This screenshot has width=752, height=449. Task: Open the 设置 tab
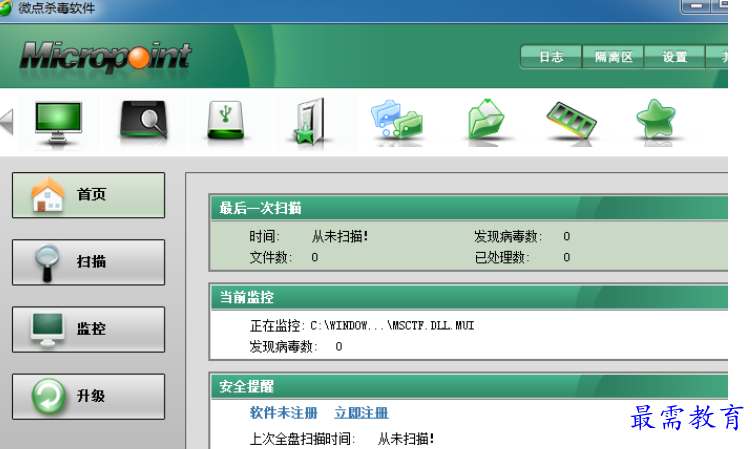pyautogui.click(x=674, y=57)
